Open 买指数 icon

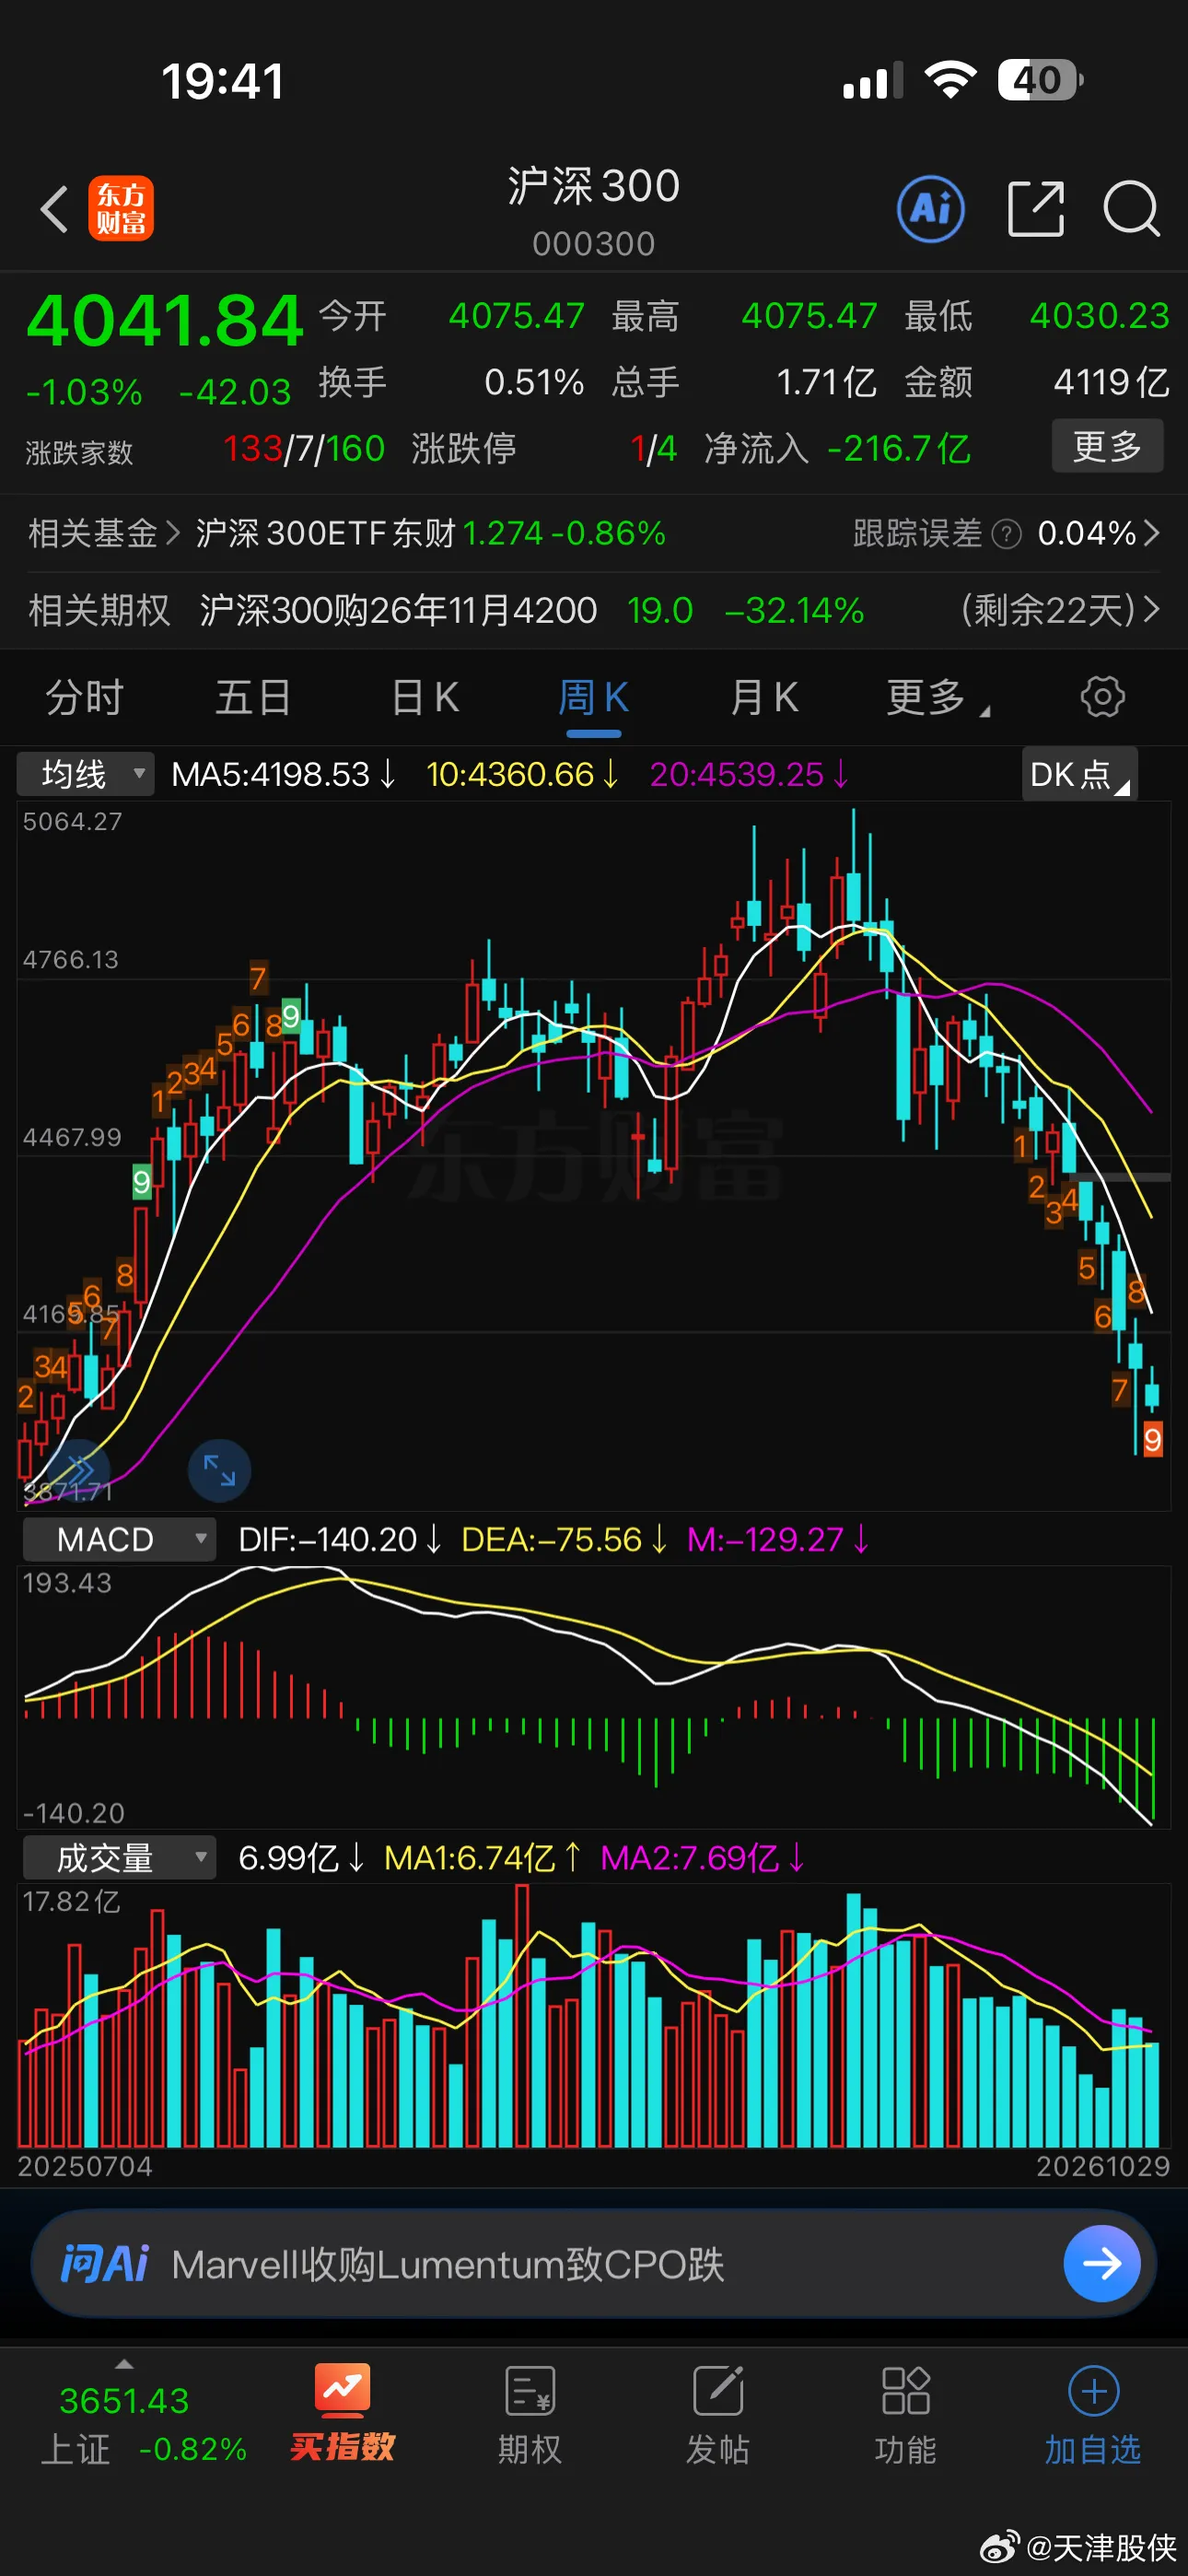click(x=342, y=2414)
